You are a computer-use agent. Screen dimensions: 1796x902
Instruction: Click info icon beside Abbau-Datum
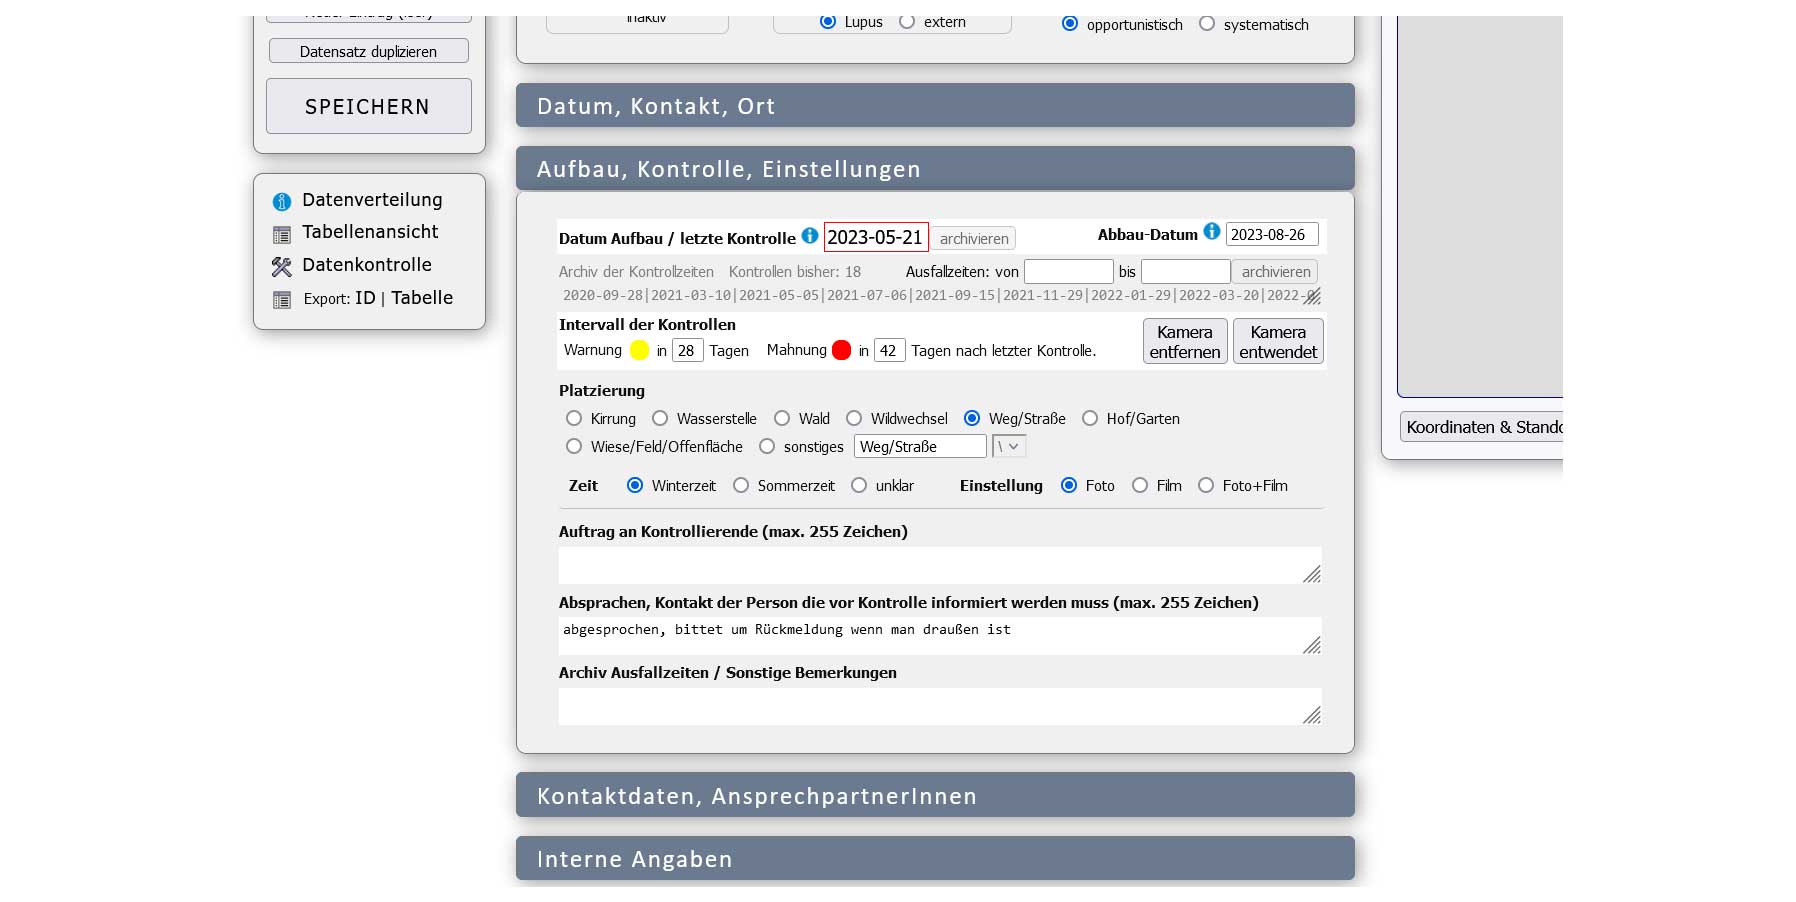pyautogui.click(x=1212, y=232)
